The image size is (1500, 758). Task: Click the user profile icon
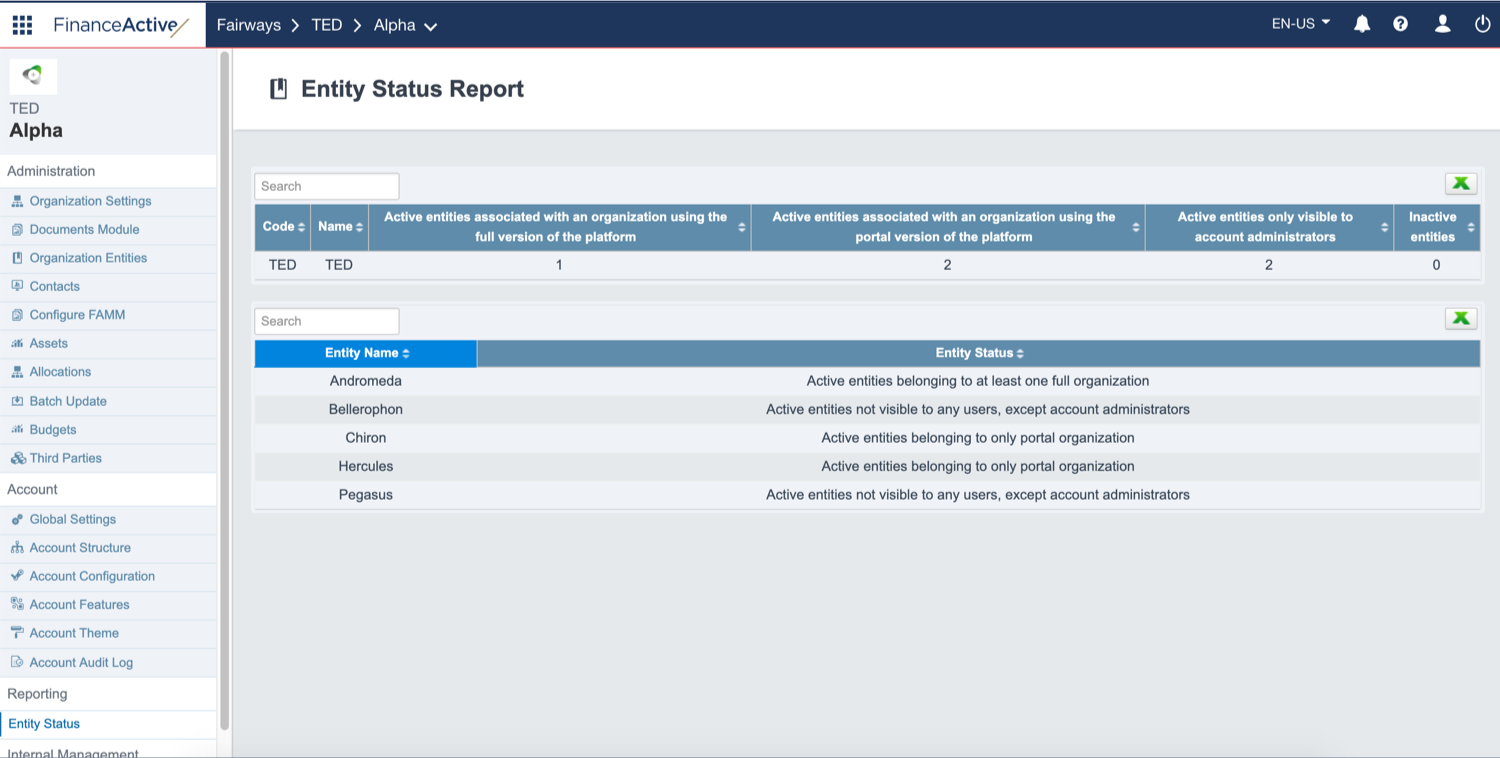(x=1442, y=23)
